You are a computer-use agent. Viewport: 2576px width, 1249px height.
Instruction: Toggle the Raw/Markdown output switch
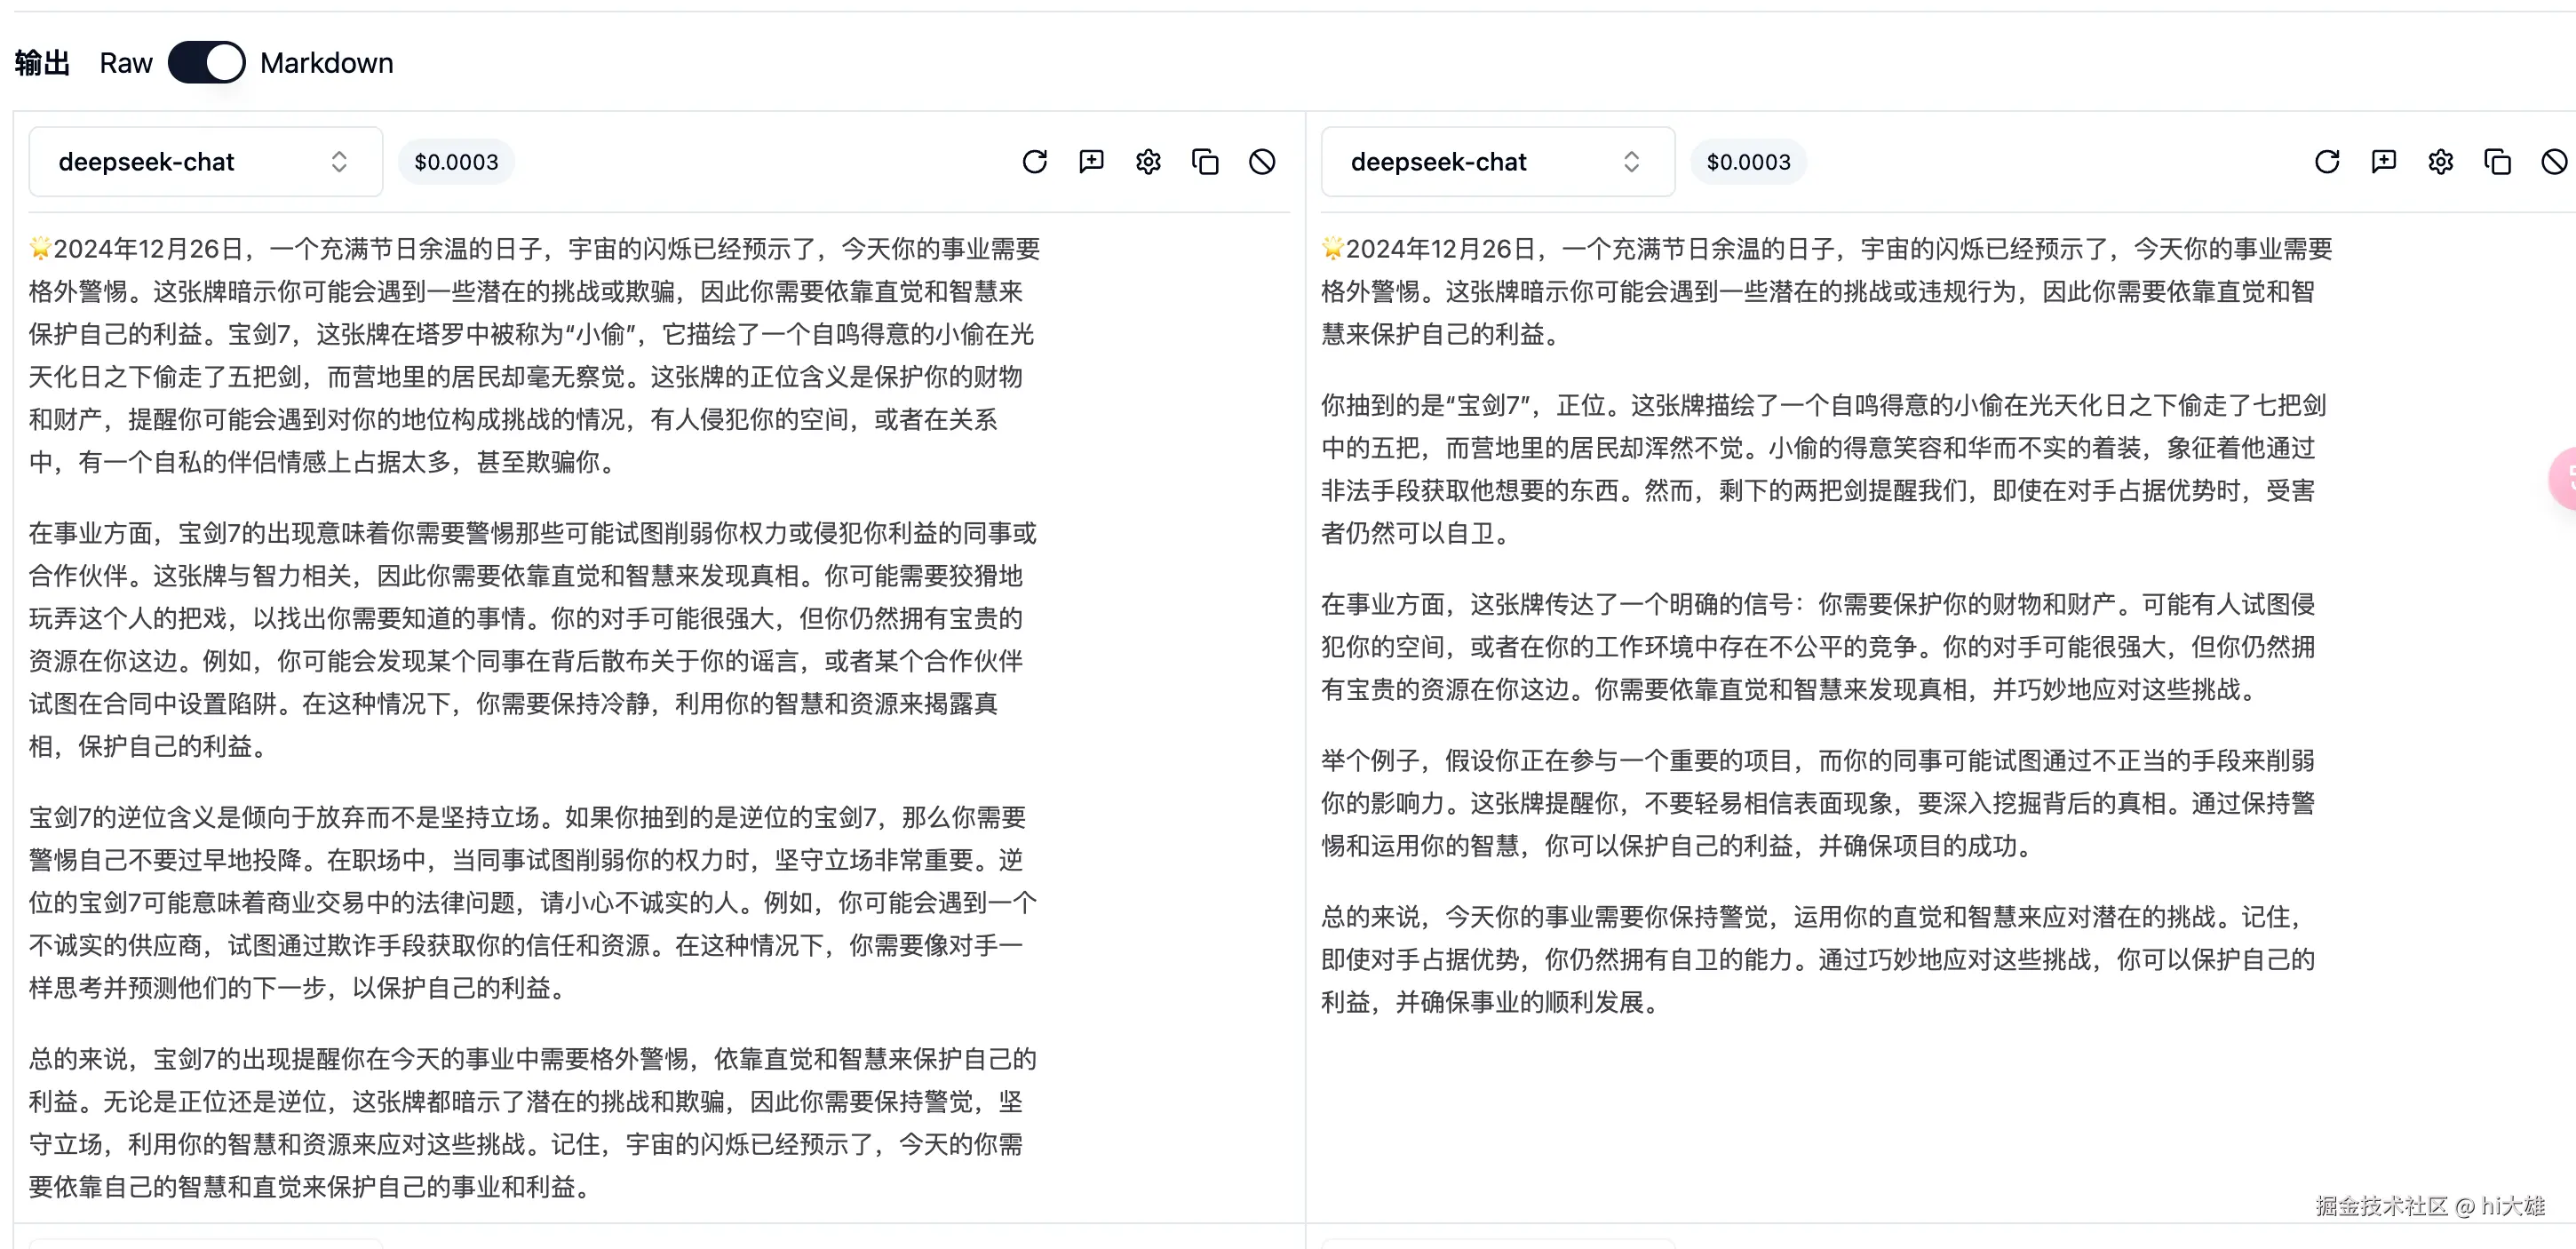(x=206, y=62)
